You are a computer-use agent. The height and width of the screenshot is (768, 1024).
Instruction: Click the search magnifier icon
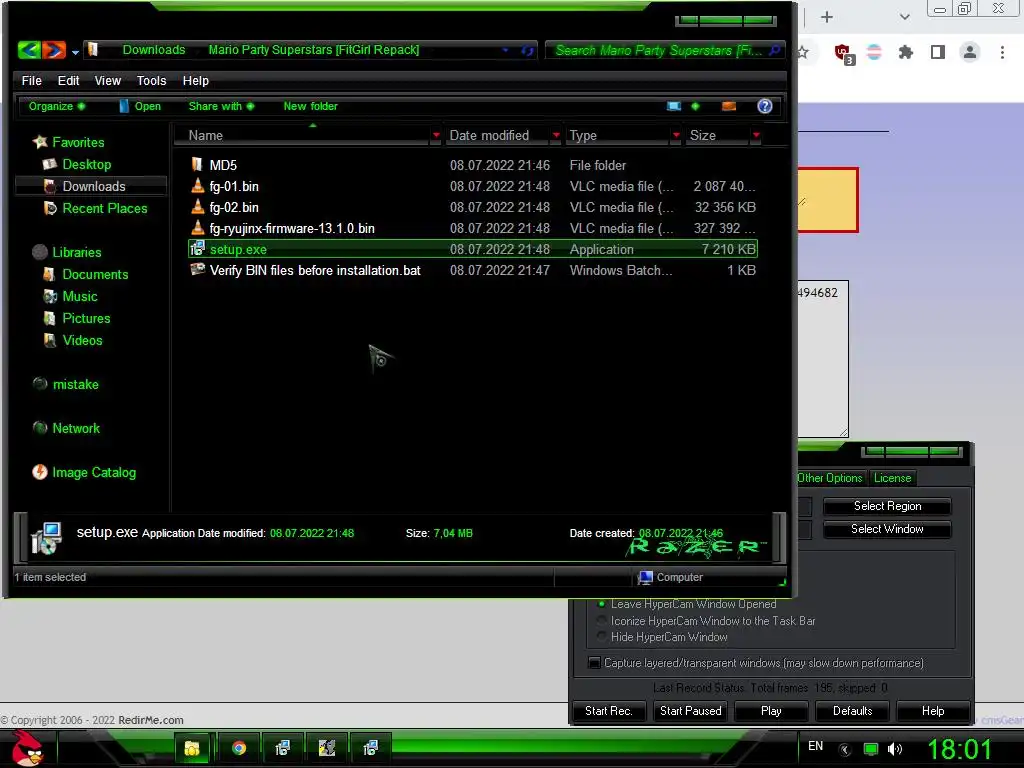[x=775, y=50]
